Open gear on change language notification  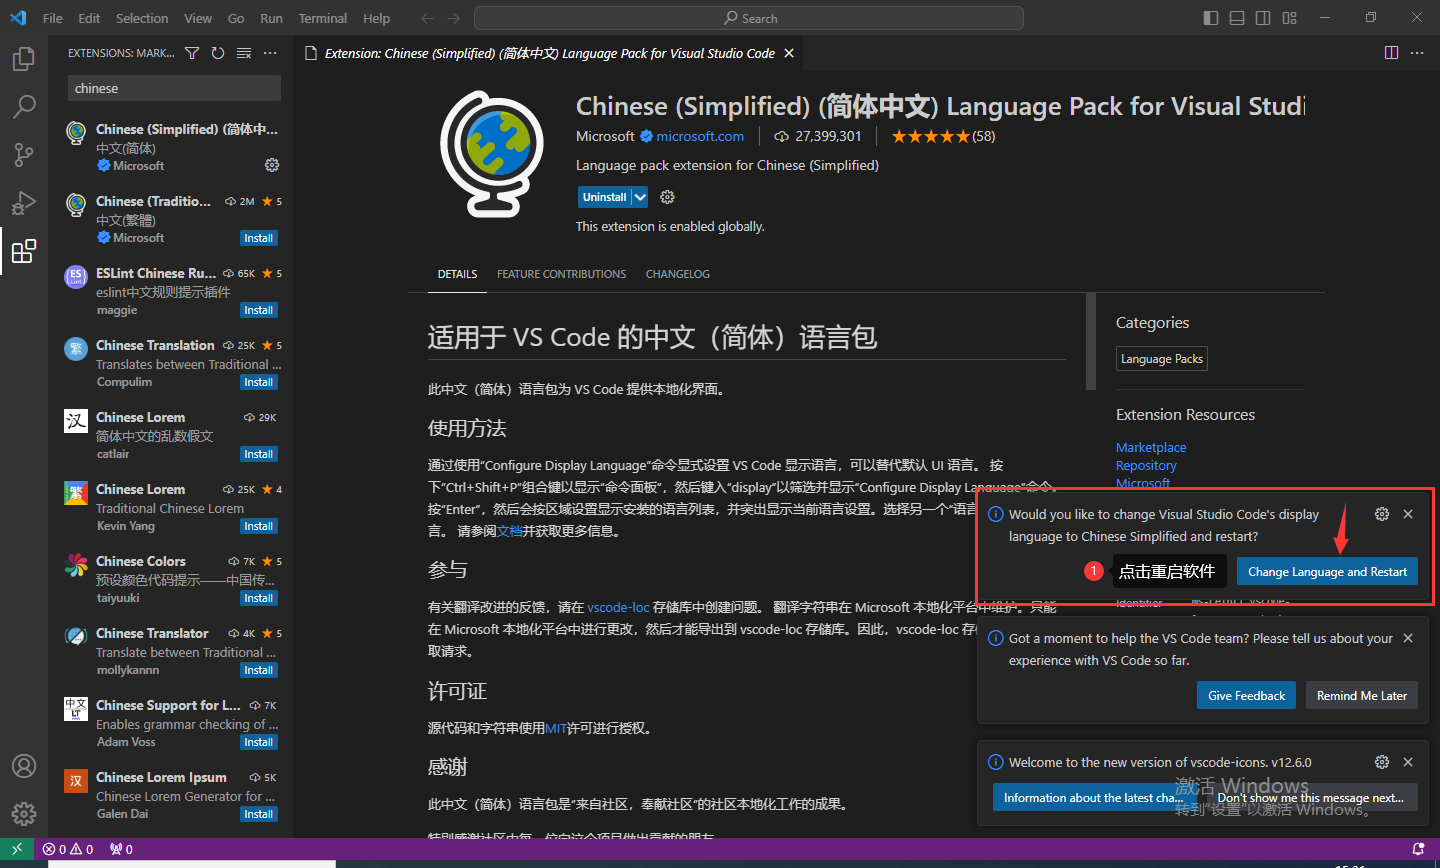point(1382,514)
